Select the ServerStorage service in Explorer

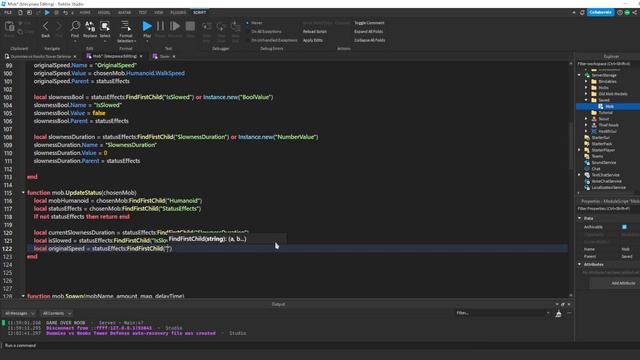(x=604, y=75)
